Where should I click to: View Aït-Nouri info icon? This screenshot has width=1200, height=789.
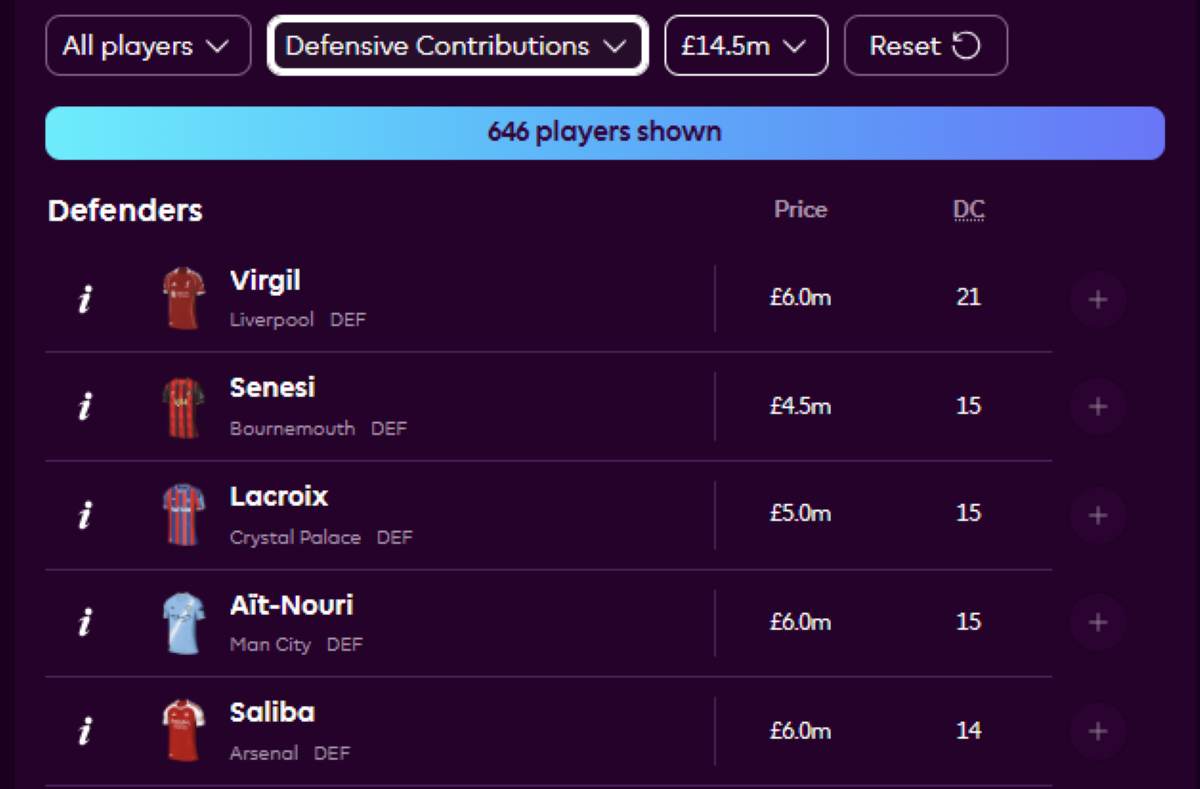point(85,622)
